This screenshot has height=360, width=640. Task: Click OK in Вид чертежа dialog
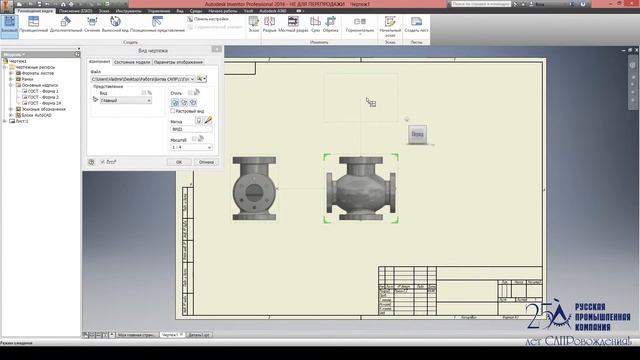(179, 162)
